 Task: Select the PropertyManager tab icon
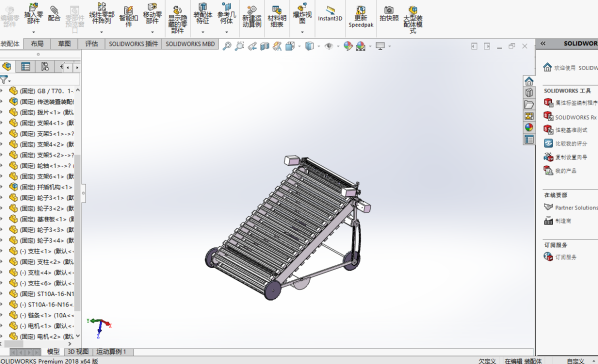(x=26, y=67)
